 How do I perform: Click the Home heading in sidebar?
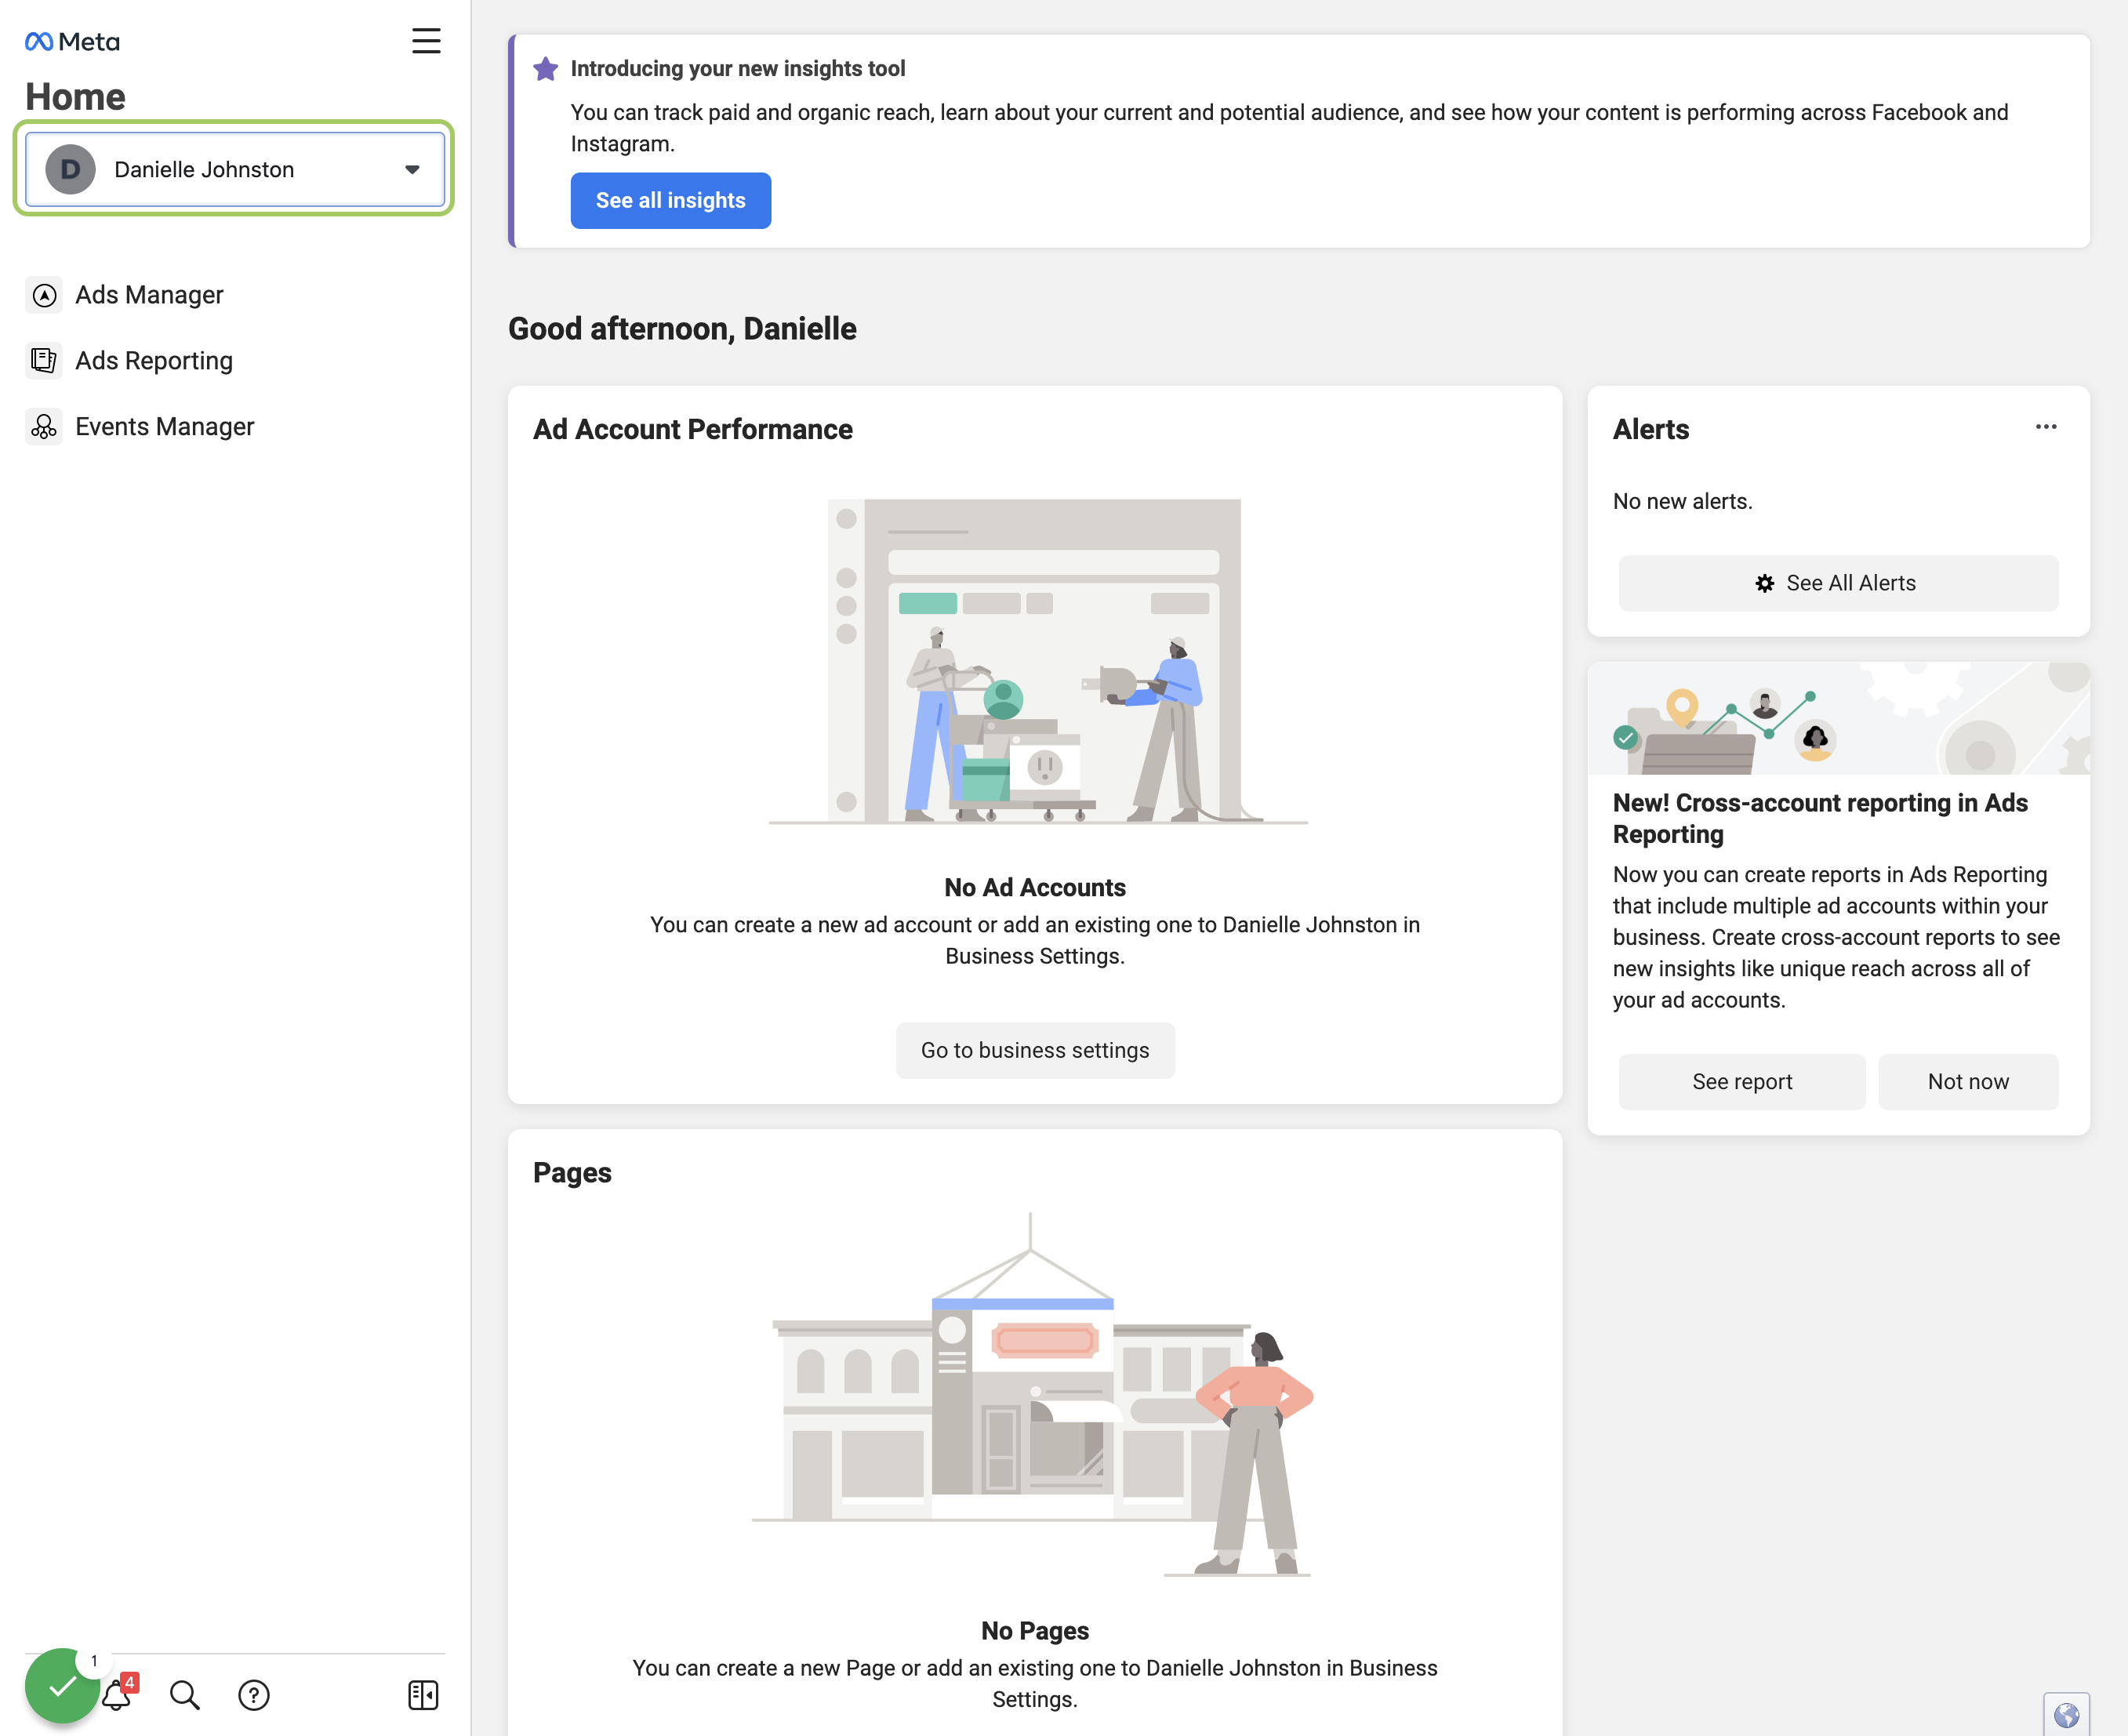coord(75,96)
